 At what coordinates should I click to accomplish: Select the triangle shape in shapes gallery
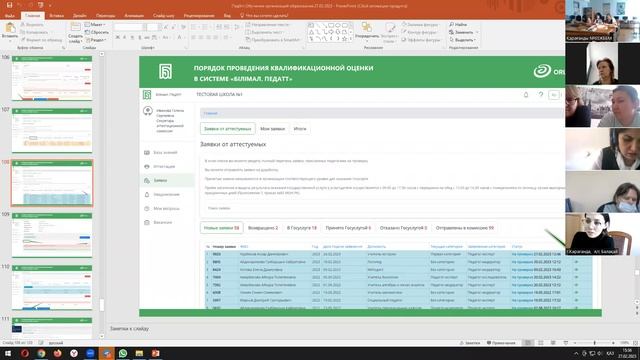[311, 32]
